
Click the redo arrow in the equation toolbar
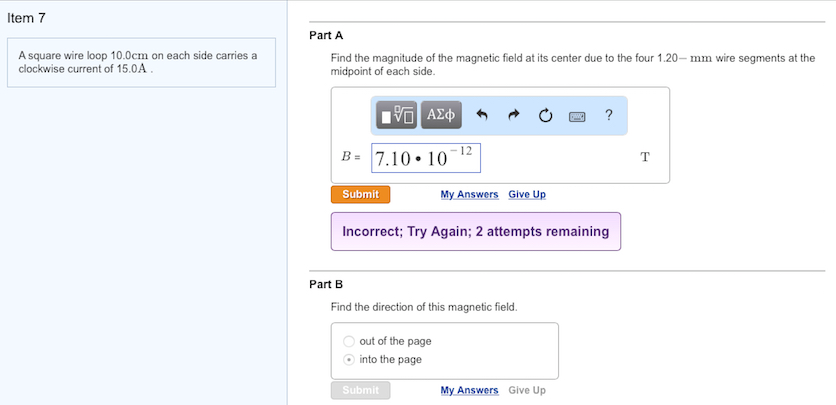coord(514,116)
